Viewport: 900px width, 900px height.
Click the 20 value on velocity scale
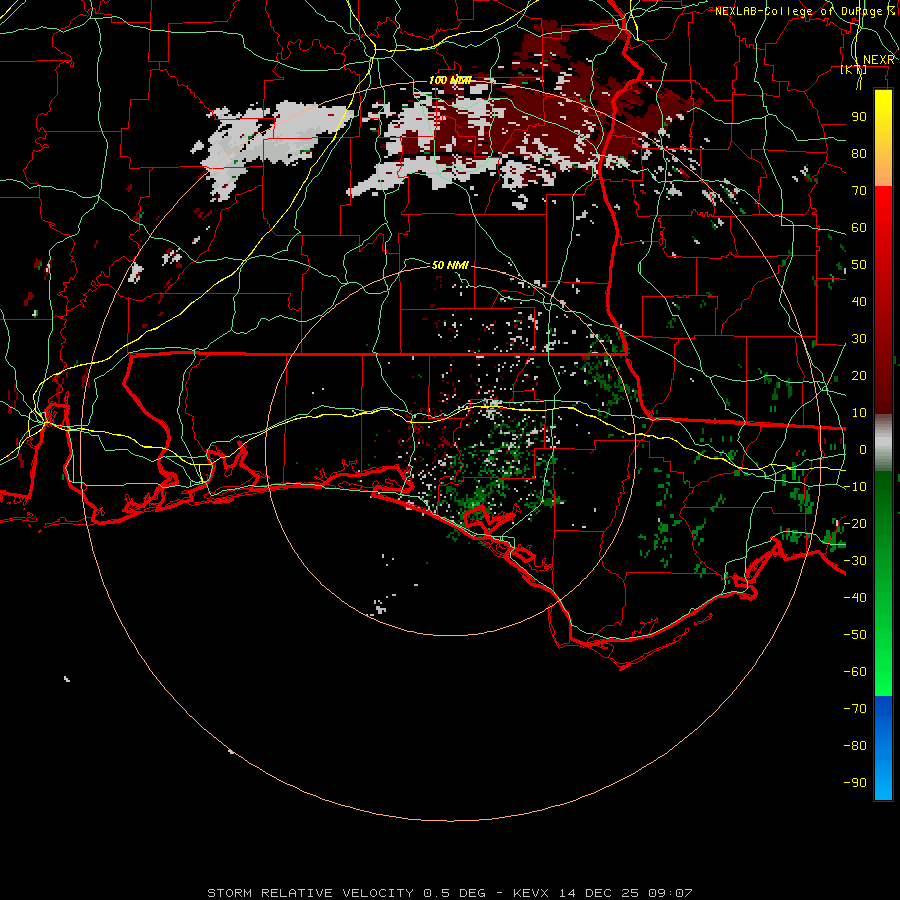pos(859,375)
